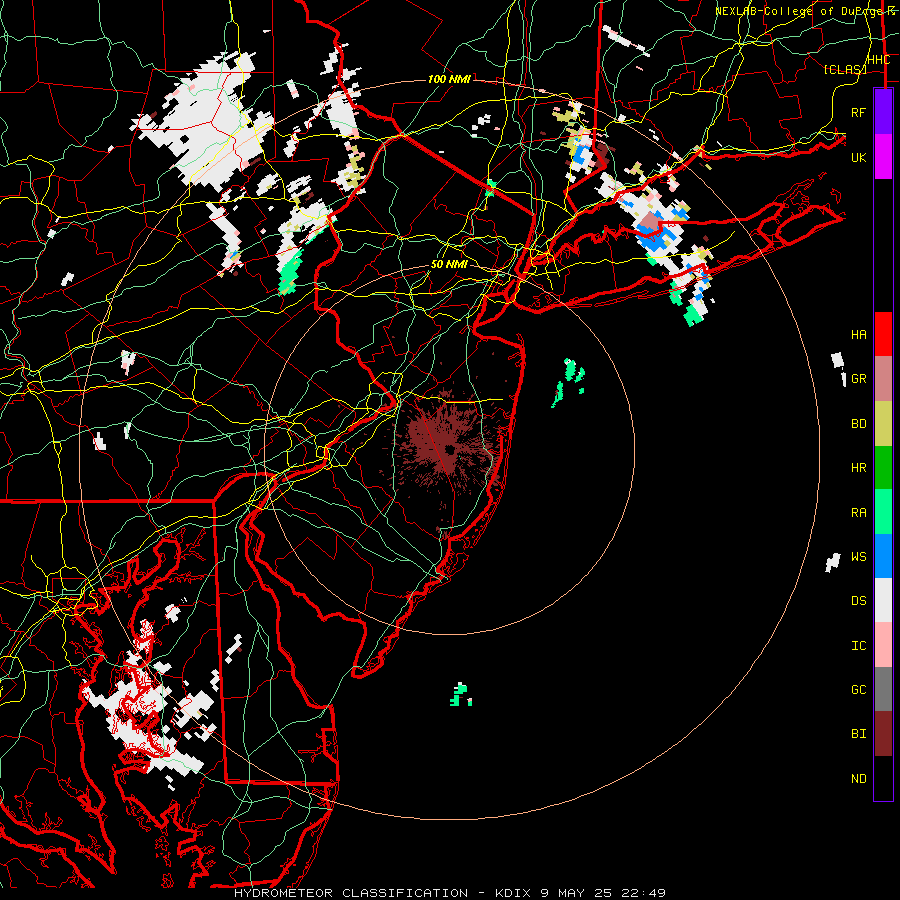Select the pink-brown GR graupel color swatch

[883, 379]
